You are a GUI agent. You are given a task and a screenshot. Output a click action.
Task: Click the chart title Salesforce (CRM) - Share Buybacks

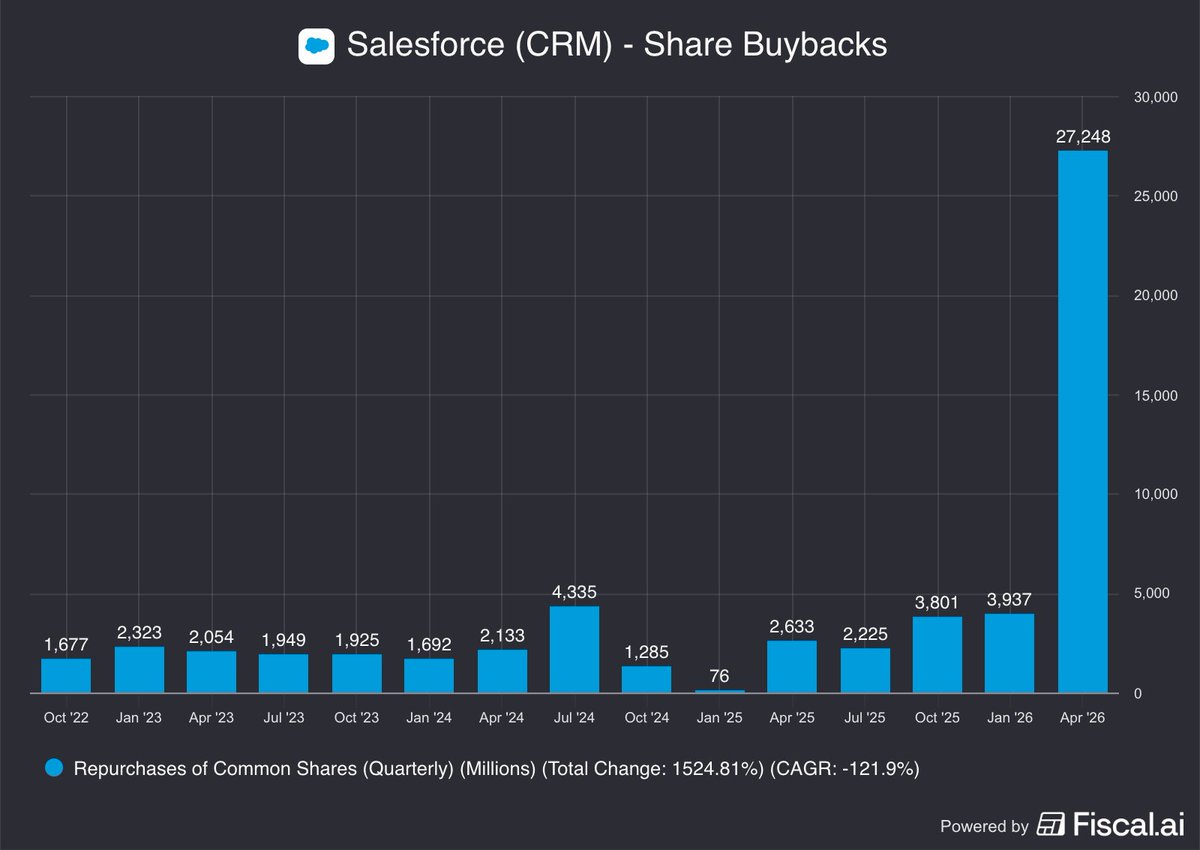pyautogui.click(x=617, y=45)
